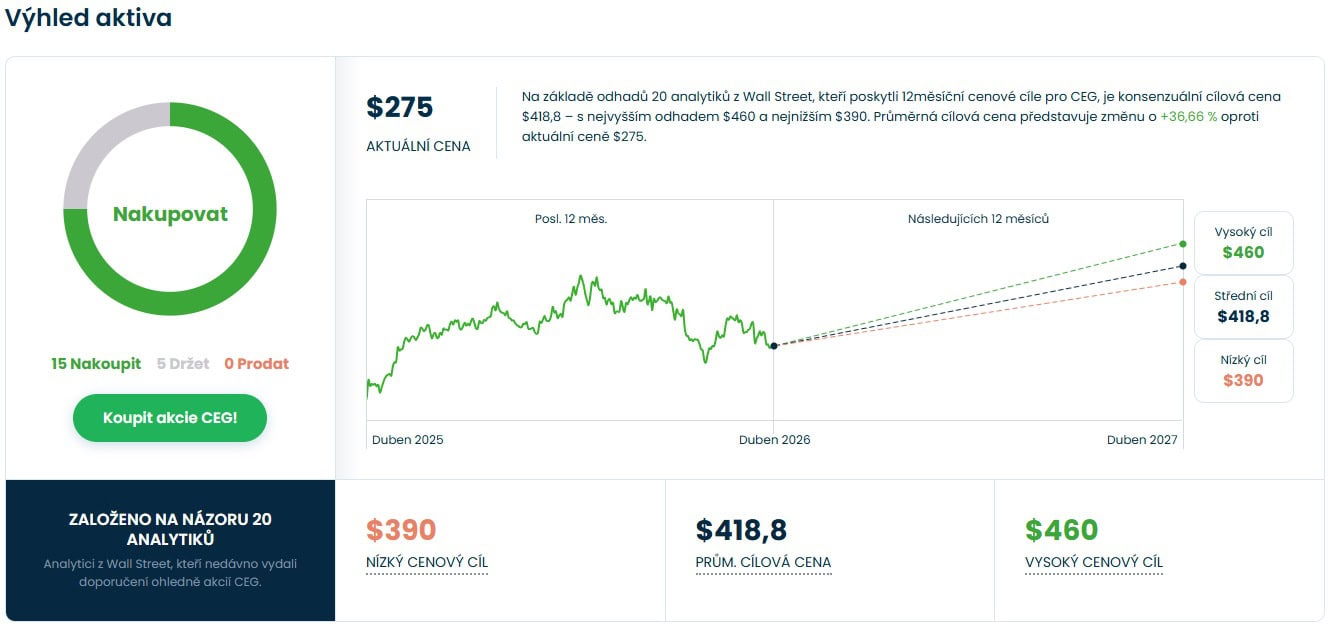This screenshot has height=628, width=1329.
Task: Select the Nízký cíl $390 card
Action: pos(1243,371)
